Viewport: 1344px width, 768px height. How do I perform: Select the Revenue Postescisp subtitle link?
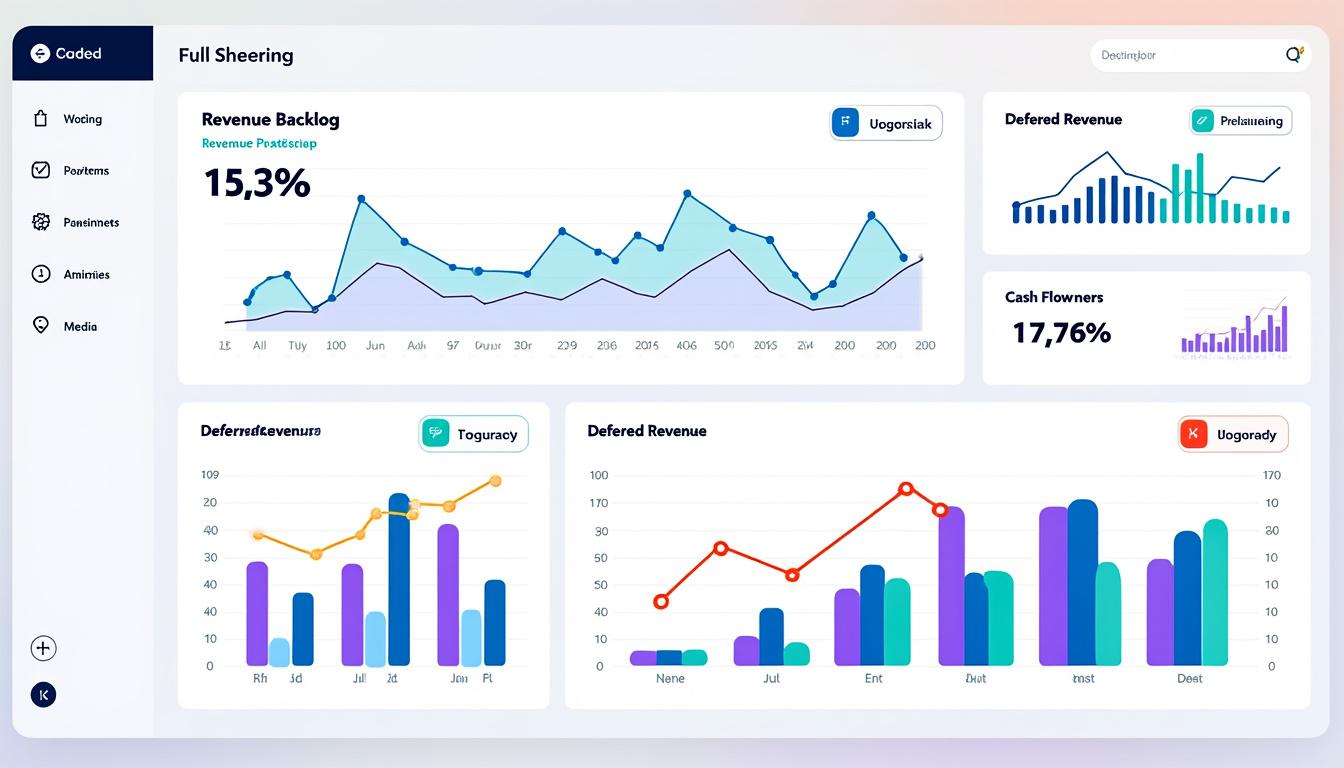259,144
